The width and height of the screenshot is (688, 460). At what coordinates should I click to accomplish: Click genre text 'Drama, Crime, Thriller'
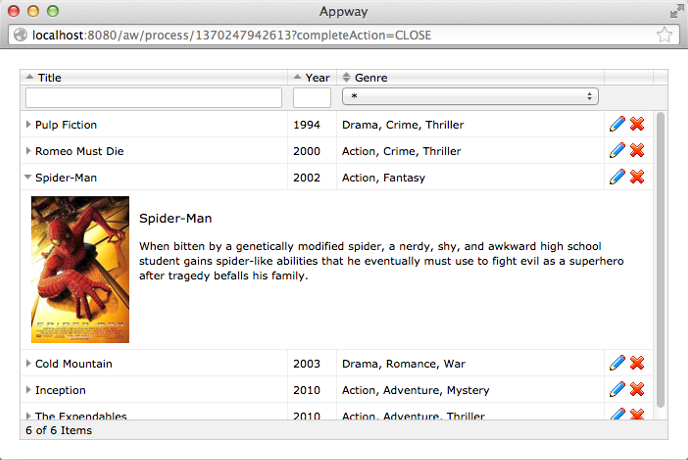(x=403, y=125)
